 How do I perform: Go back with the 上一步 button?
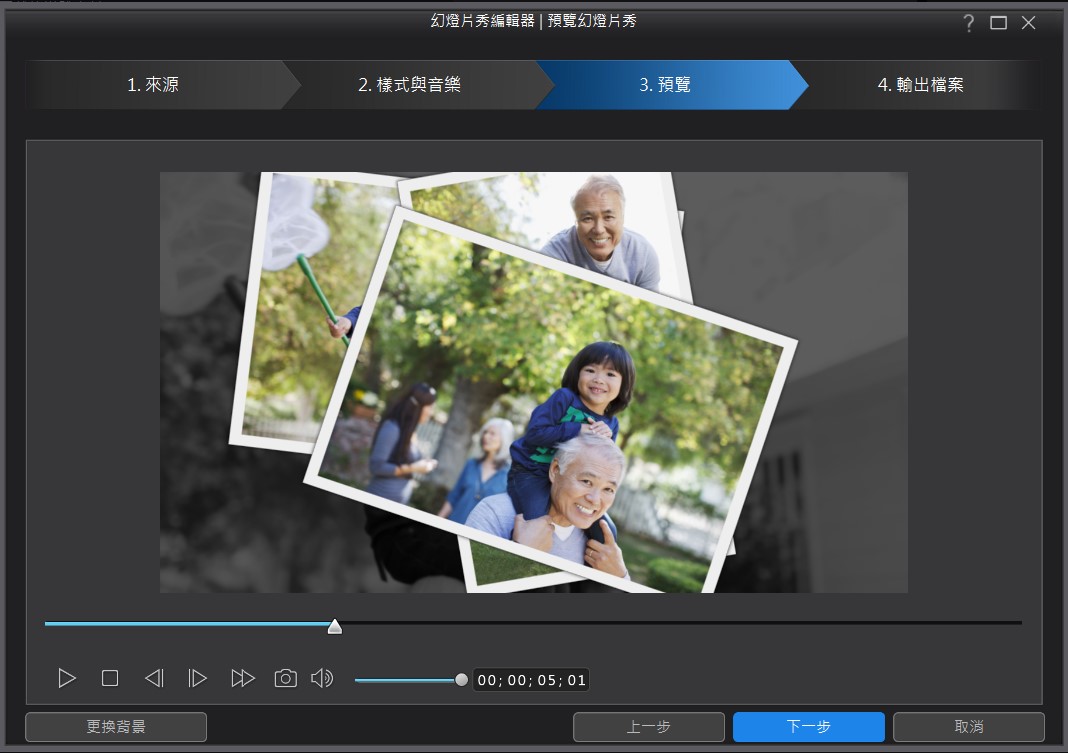click(x=649, y=727)
